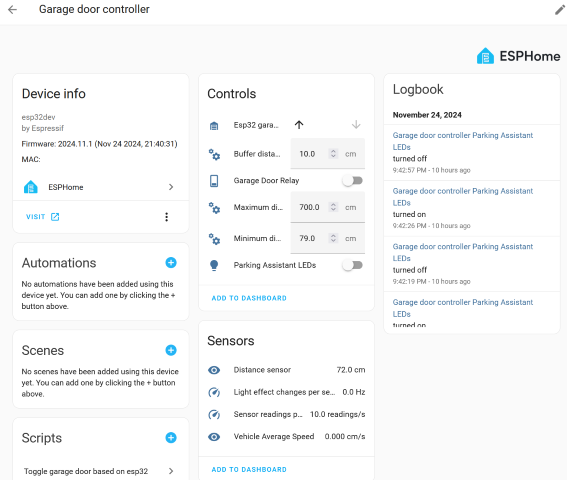The width and height of the screenshot is (567, 480).
Task: Add a new scene with plus icon
Action: point(171,350)
